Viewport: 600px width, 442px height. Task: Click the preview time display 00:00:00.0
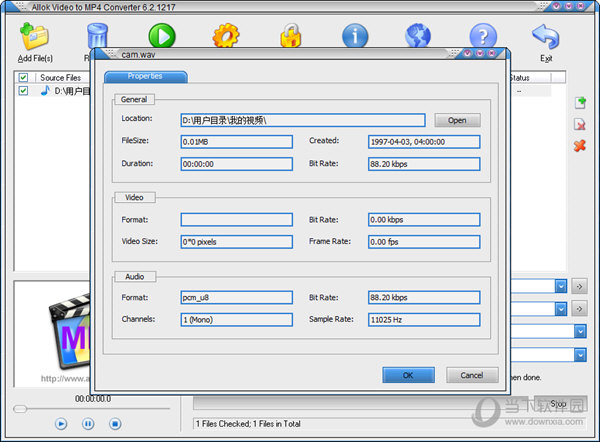tap(93, 399)
